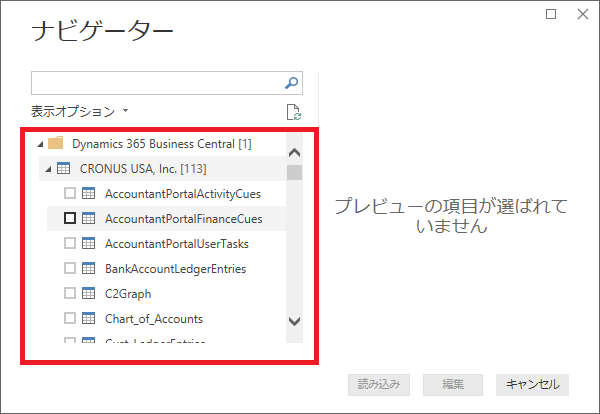Image resolution: width=600 pixels, height=414 pixels.
Task: Check the BankAccountLedgerEntries checkbox
Action: (x=70, y=268)
